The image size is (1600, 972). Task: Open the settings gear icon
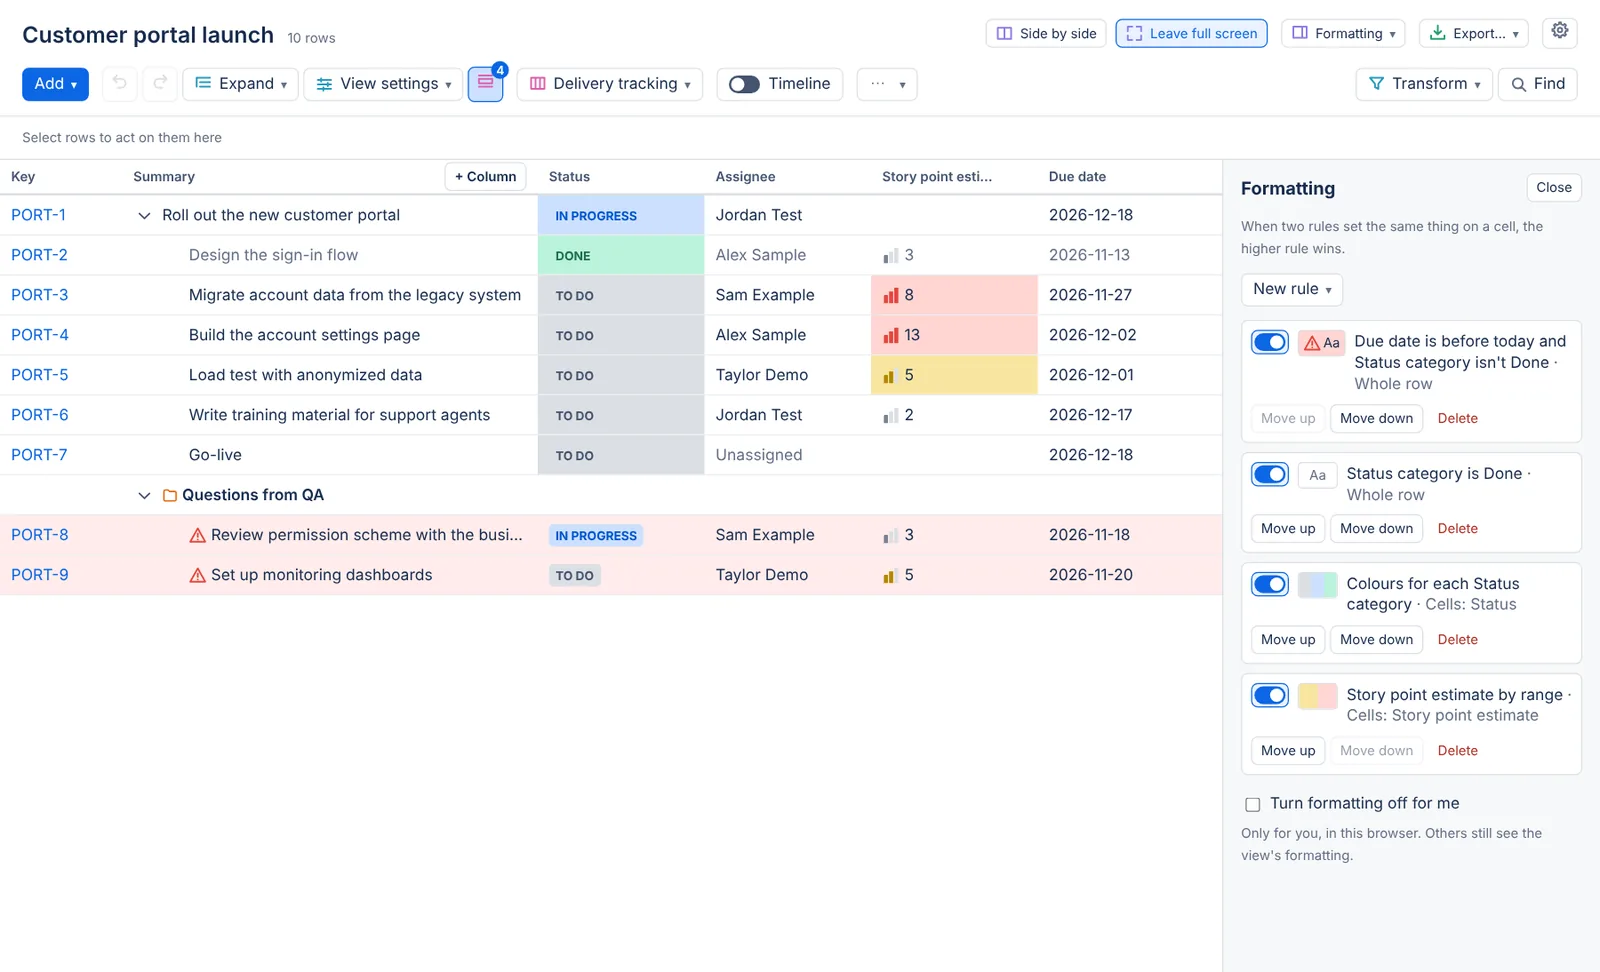click(x=1560, y=32)
